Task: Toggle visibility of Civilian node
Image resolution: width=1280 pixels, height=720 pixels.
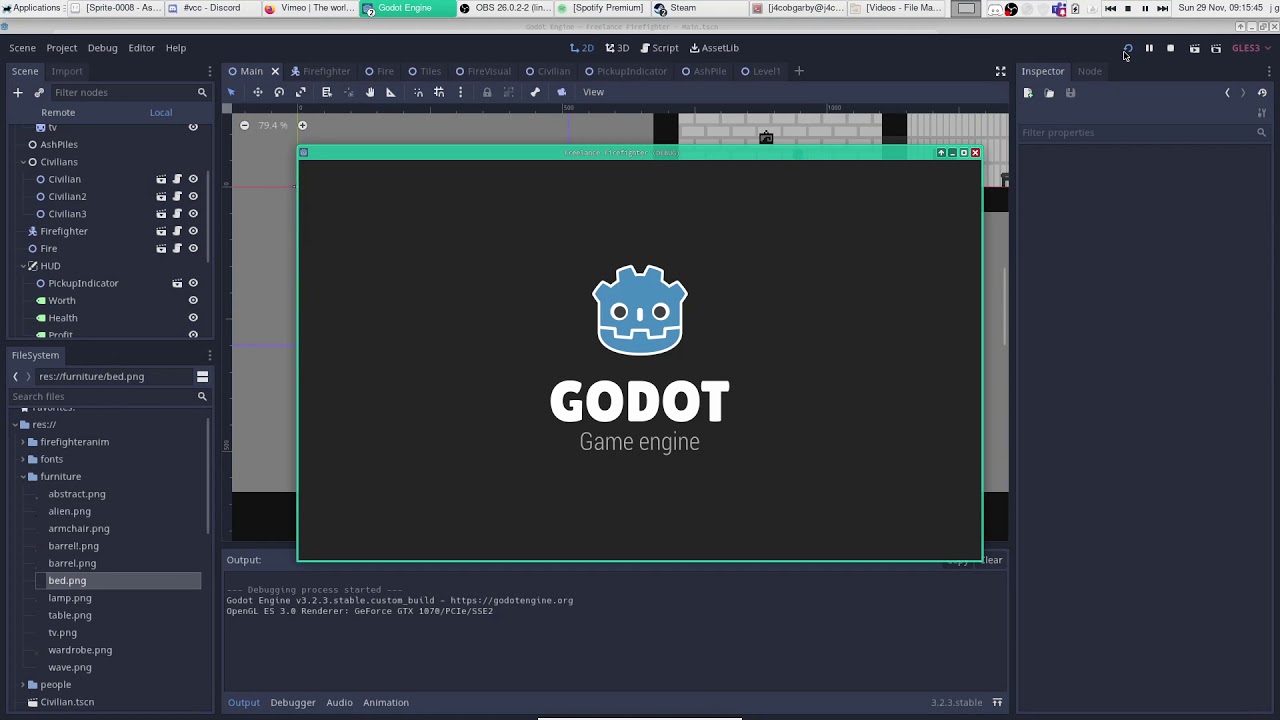Action: click(x=193, y=179)
